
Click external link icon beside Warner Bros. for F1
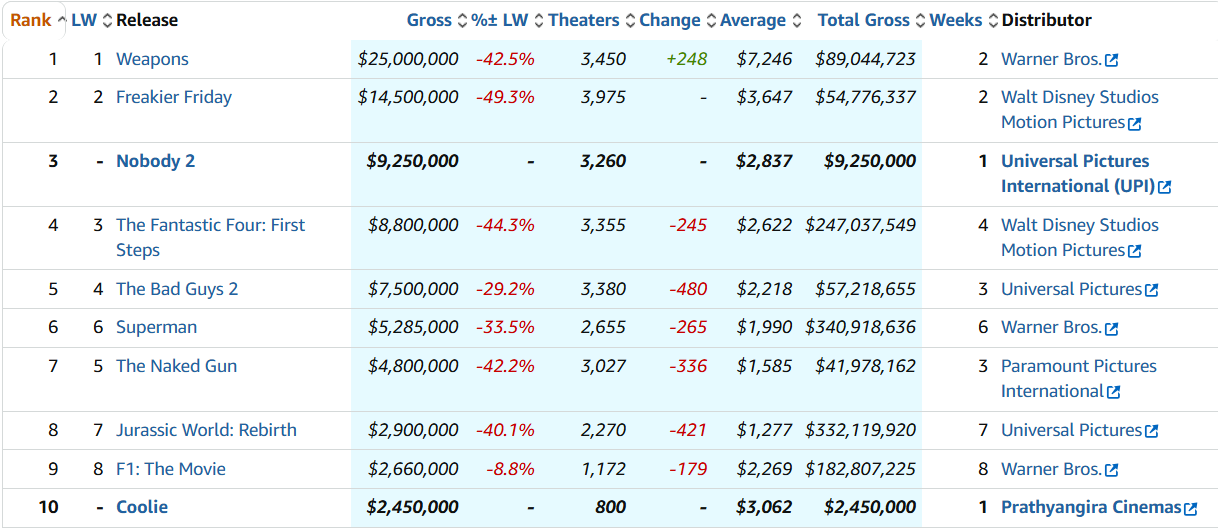coord(1111,470)
